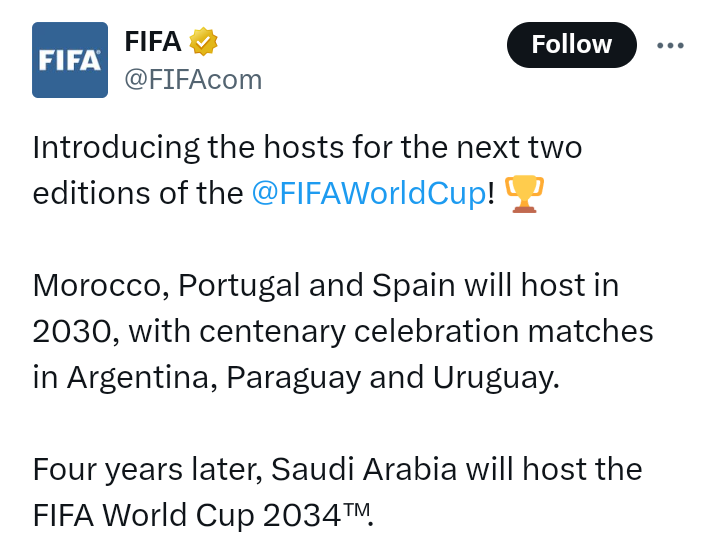Click the FIFA profile avatar logo
The width and height of the screenshot is (720, 550).
click(x=69, y=60)
